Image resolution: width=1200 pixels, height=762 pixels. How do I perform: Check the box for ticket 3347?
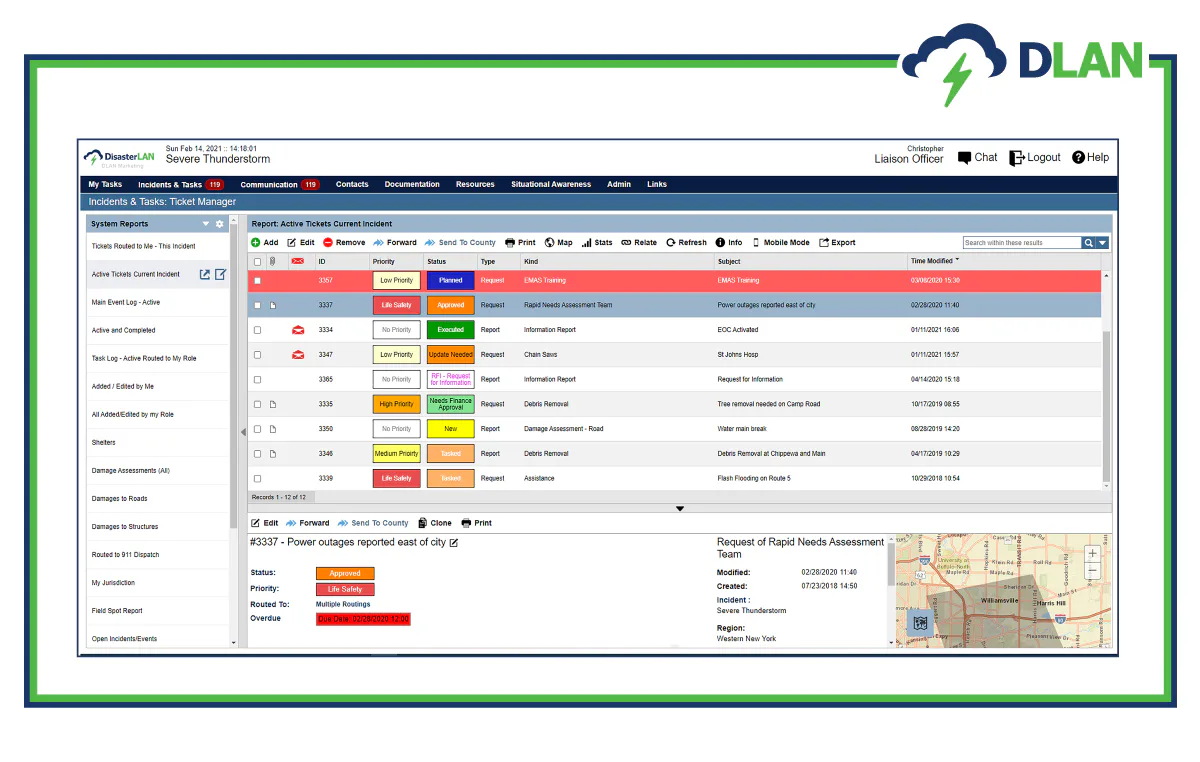point(257,355)
